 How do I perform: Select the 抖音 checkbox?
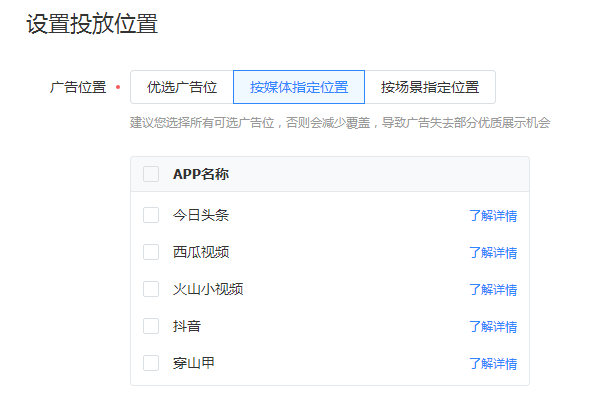pyautogui.click(x=151, y=326)
